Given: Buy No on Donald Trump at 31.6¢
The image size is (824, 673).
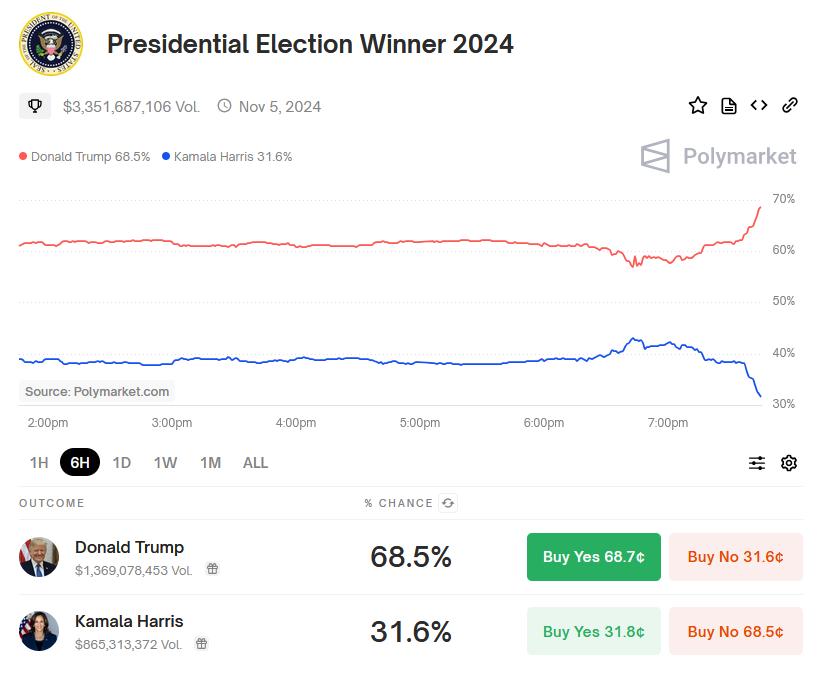Looking at the screenshot, I should point(735,557).
